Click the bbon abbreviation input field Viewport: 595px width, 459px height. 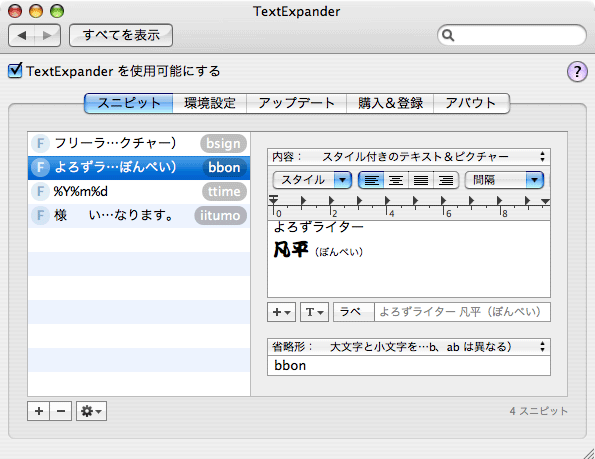(x=409, y=366)
